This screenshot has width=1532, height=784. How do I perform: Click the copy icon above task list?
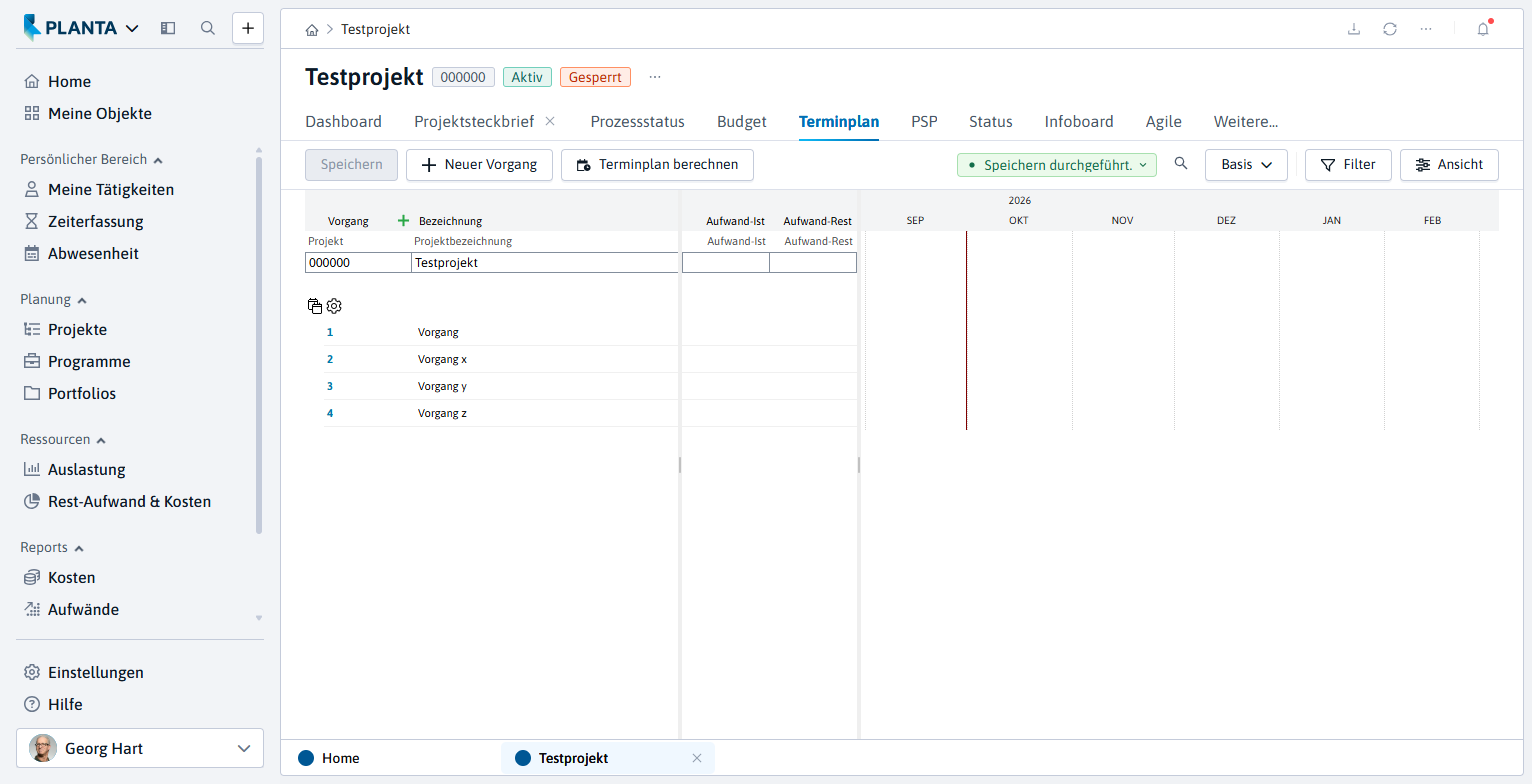315,306
